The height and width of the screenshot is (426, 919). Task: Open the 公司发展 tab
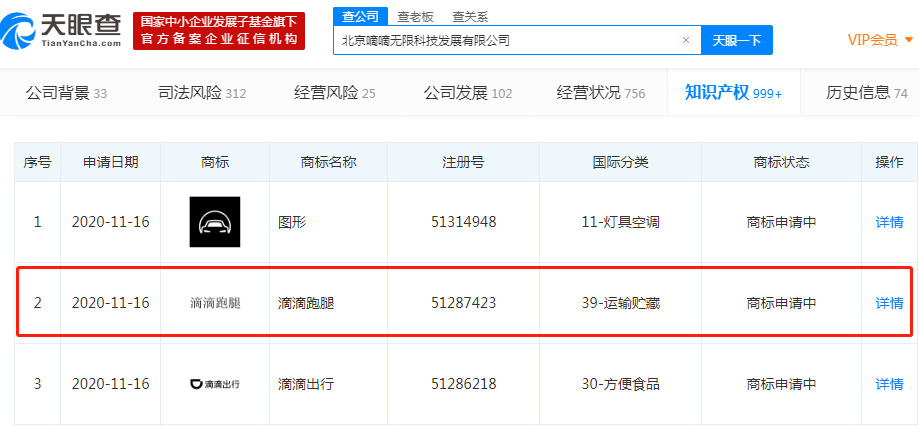(468, 93)
